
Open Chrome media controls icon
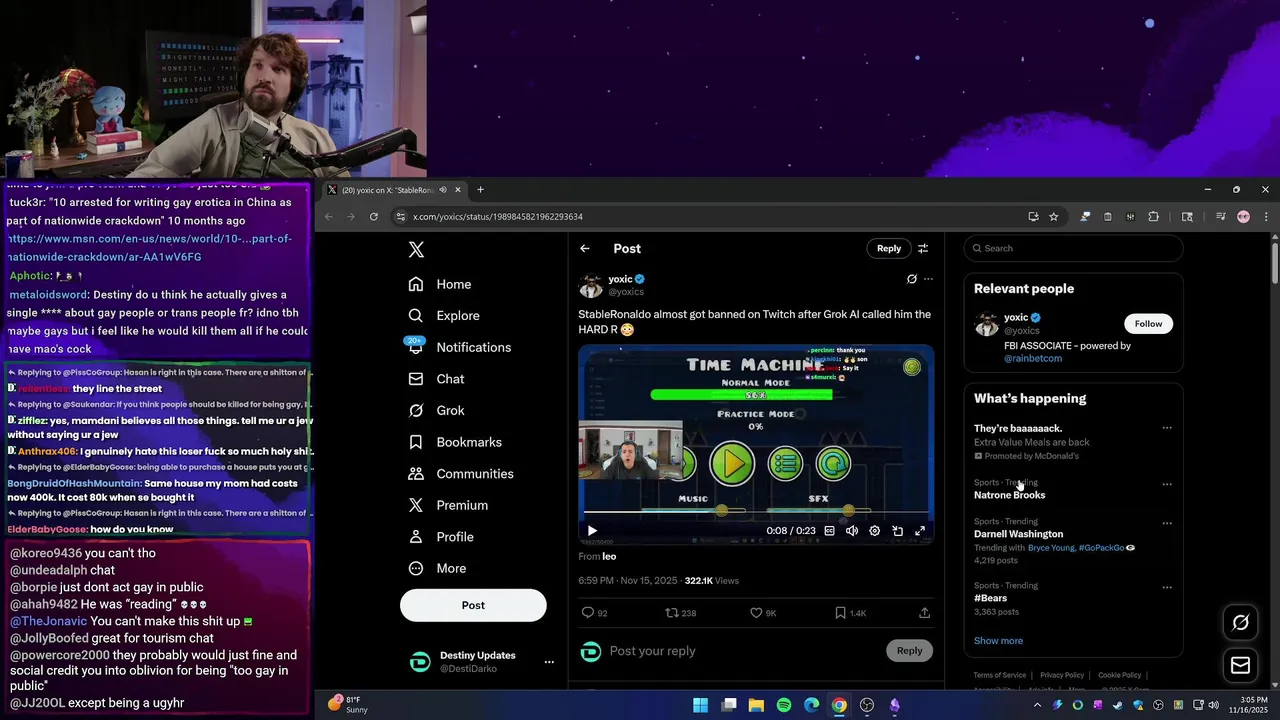[x=1221, y=216]
